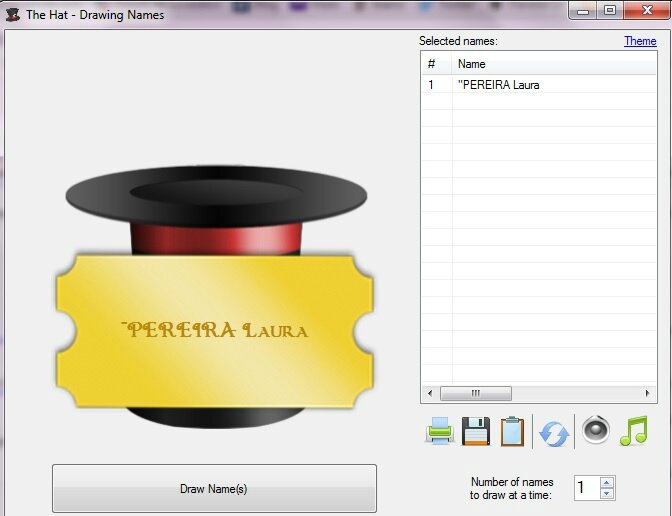Minimize The Hat window
Screen dimensions: 672x516
pyautogui.click(x=583, y=11)
